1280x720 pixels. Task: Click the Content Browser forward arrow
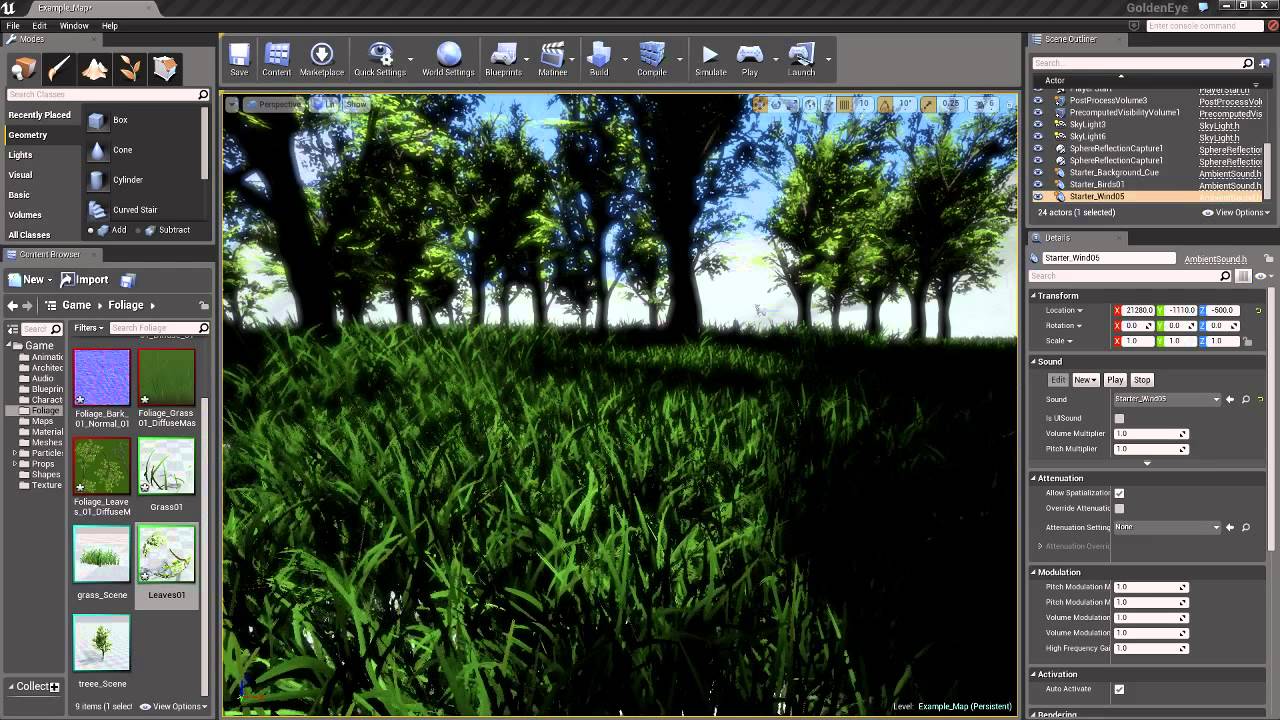point(27,305)
